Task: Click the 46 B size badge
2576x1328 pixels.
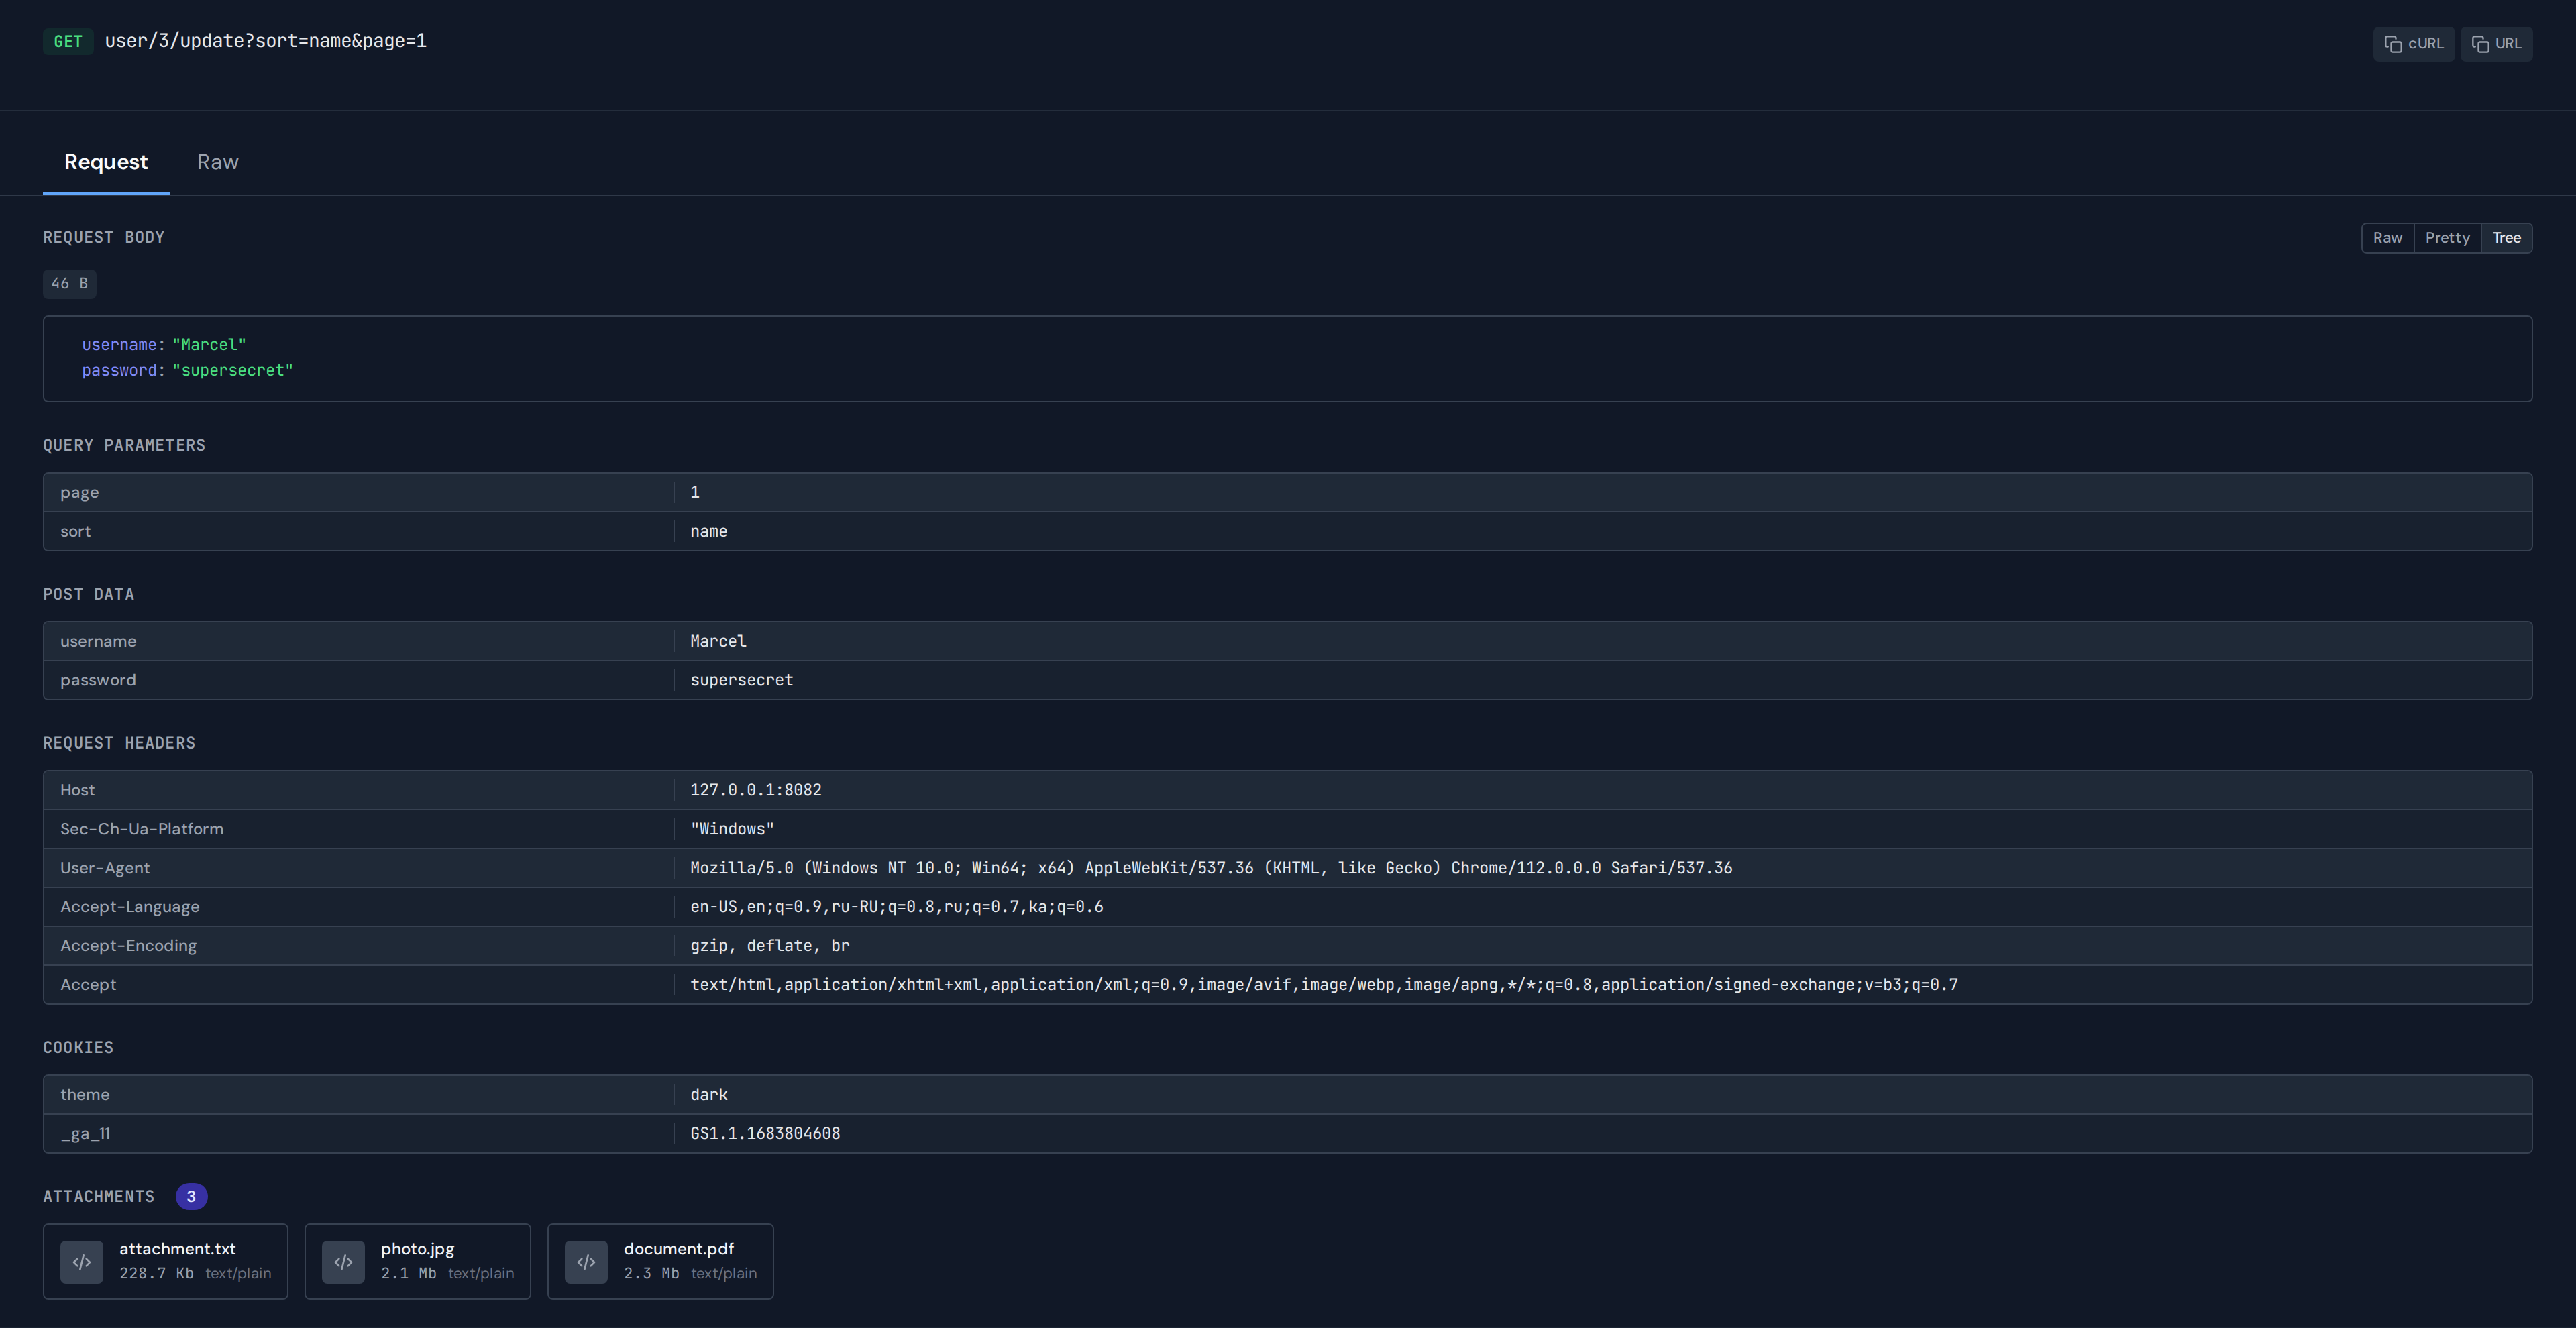Action: click(69, 284)
